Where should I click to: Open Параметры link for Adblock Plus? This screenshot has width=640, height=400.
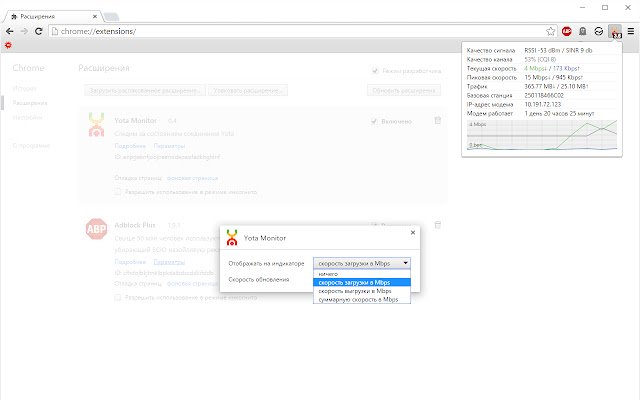(169, 262)
